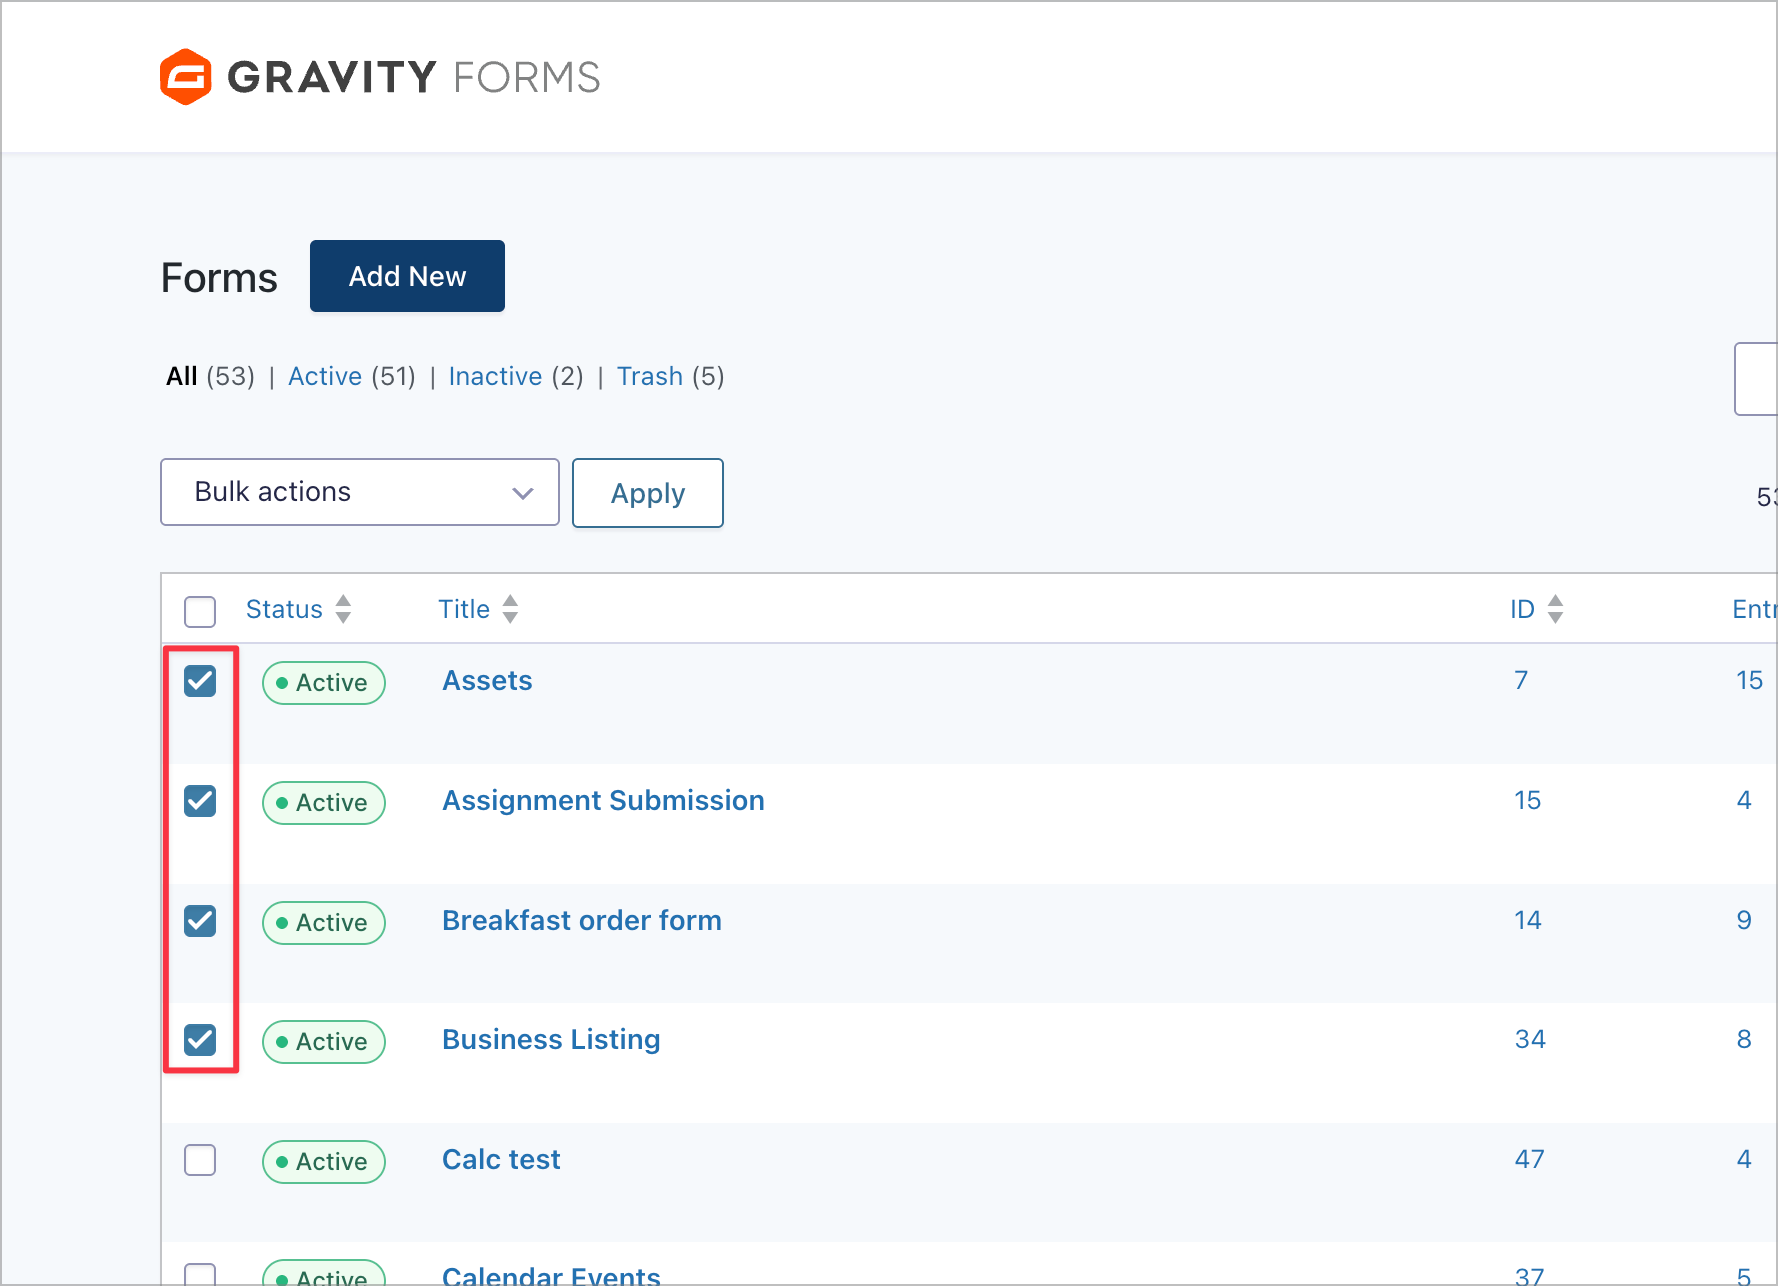Sort forms using the ID column arrows
This screenshot has width=1778, height=1286.
(x=1556, y=609)
